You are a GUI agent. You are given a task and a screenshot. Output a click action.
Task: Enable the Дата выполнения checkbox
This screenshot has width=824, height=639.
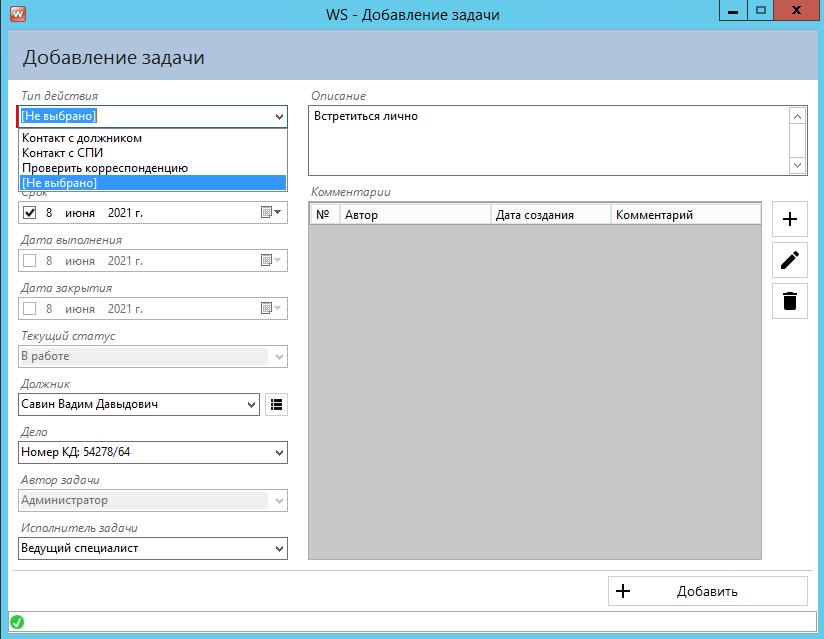point(29,260)
